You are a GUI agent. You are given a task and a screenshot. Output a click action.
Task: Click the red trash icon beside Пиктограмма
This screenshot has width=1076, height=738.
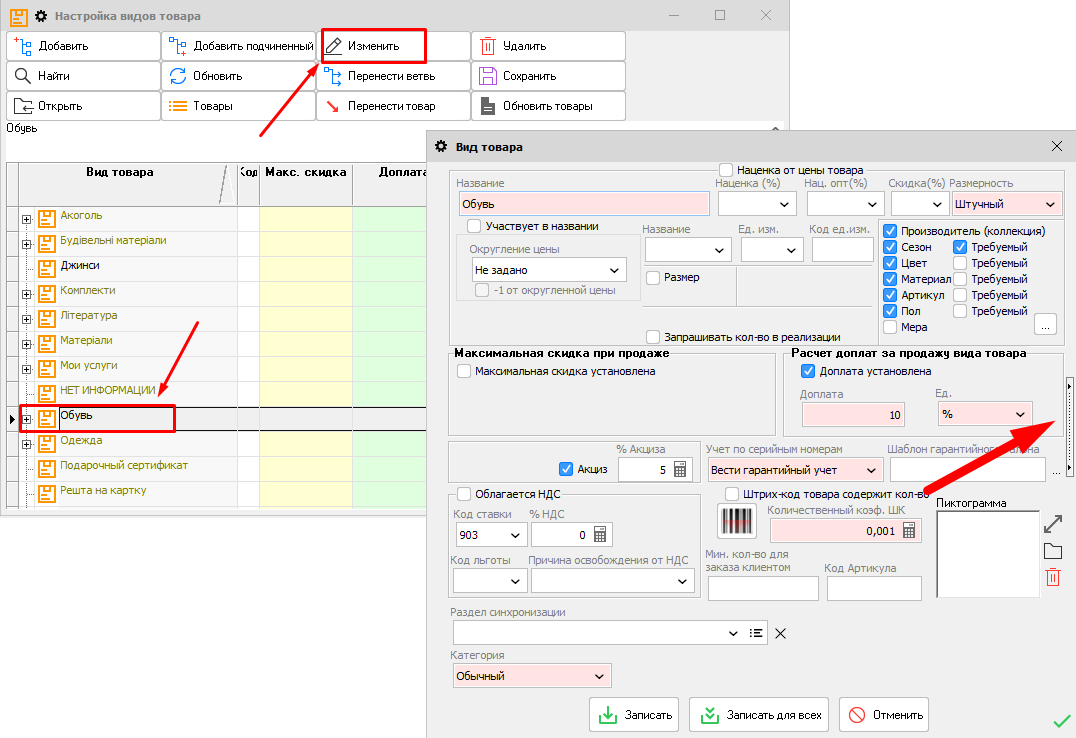pos(1052,577)
